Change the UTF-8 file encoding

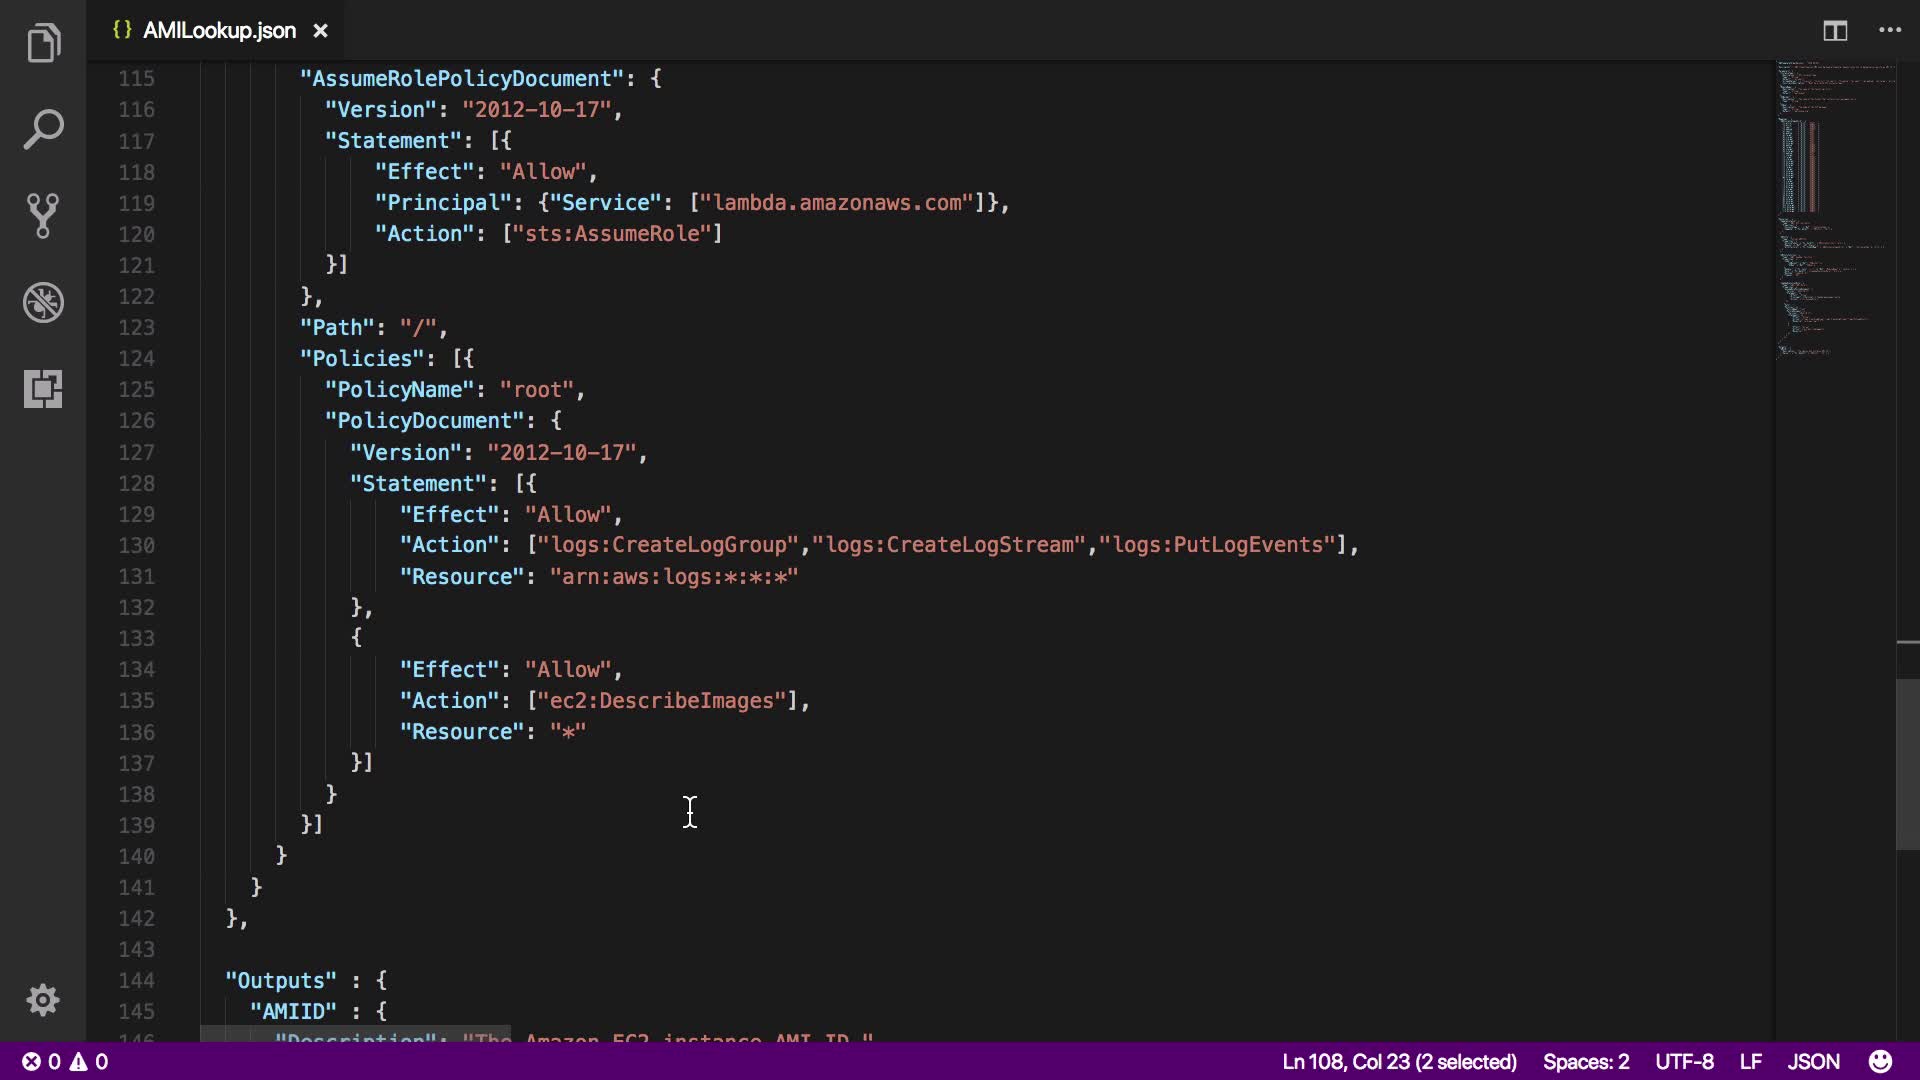coord(1684,1061)
